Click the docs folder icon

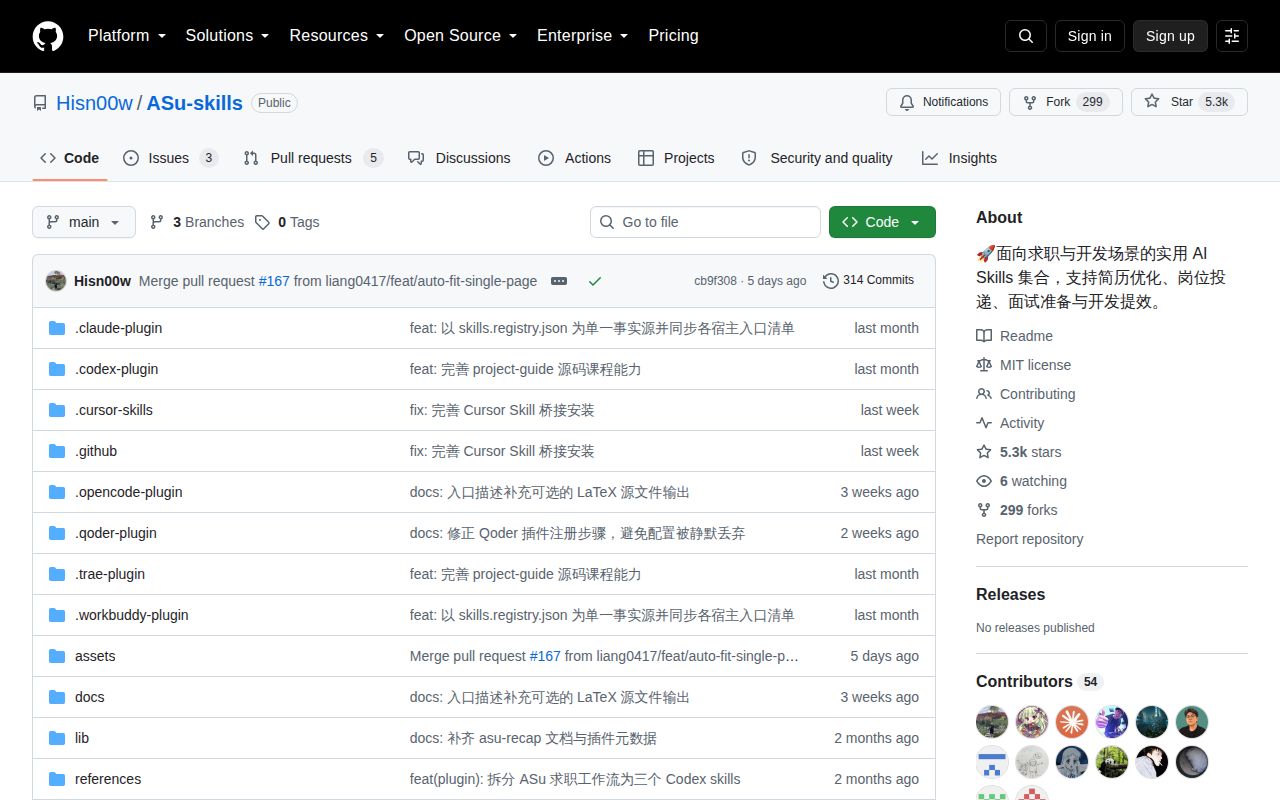[57, 697]
